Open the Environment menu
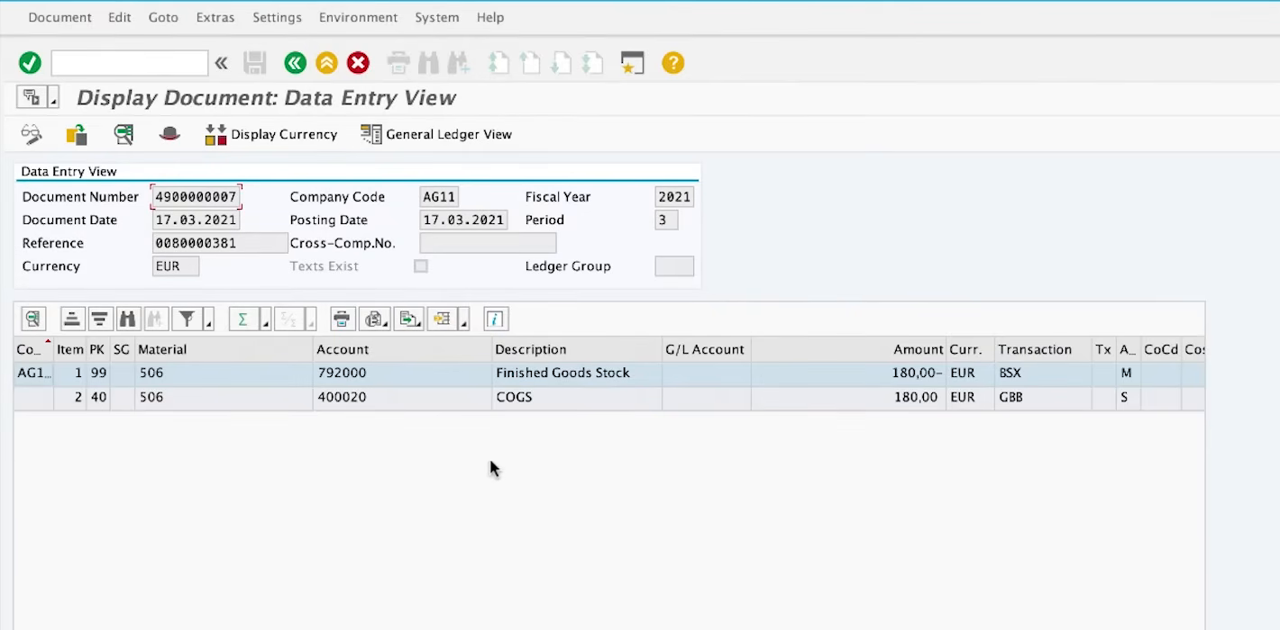 tap(358, 17)
